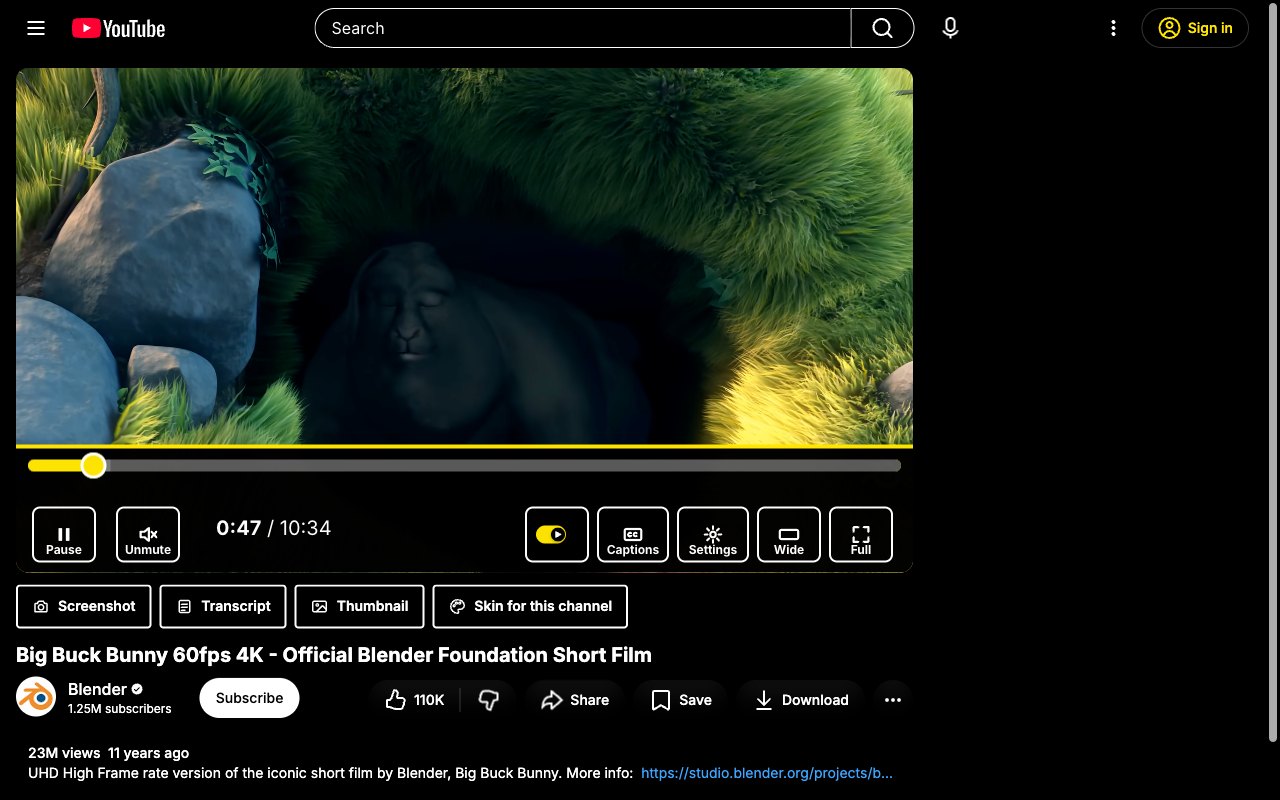Take a Screenshot of the video
The image size is (1280, 800).
[x=84, y=606]
